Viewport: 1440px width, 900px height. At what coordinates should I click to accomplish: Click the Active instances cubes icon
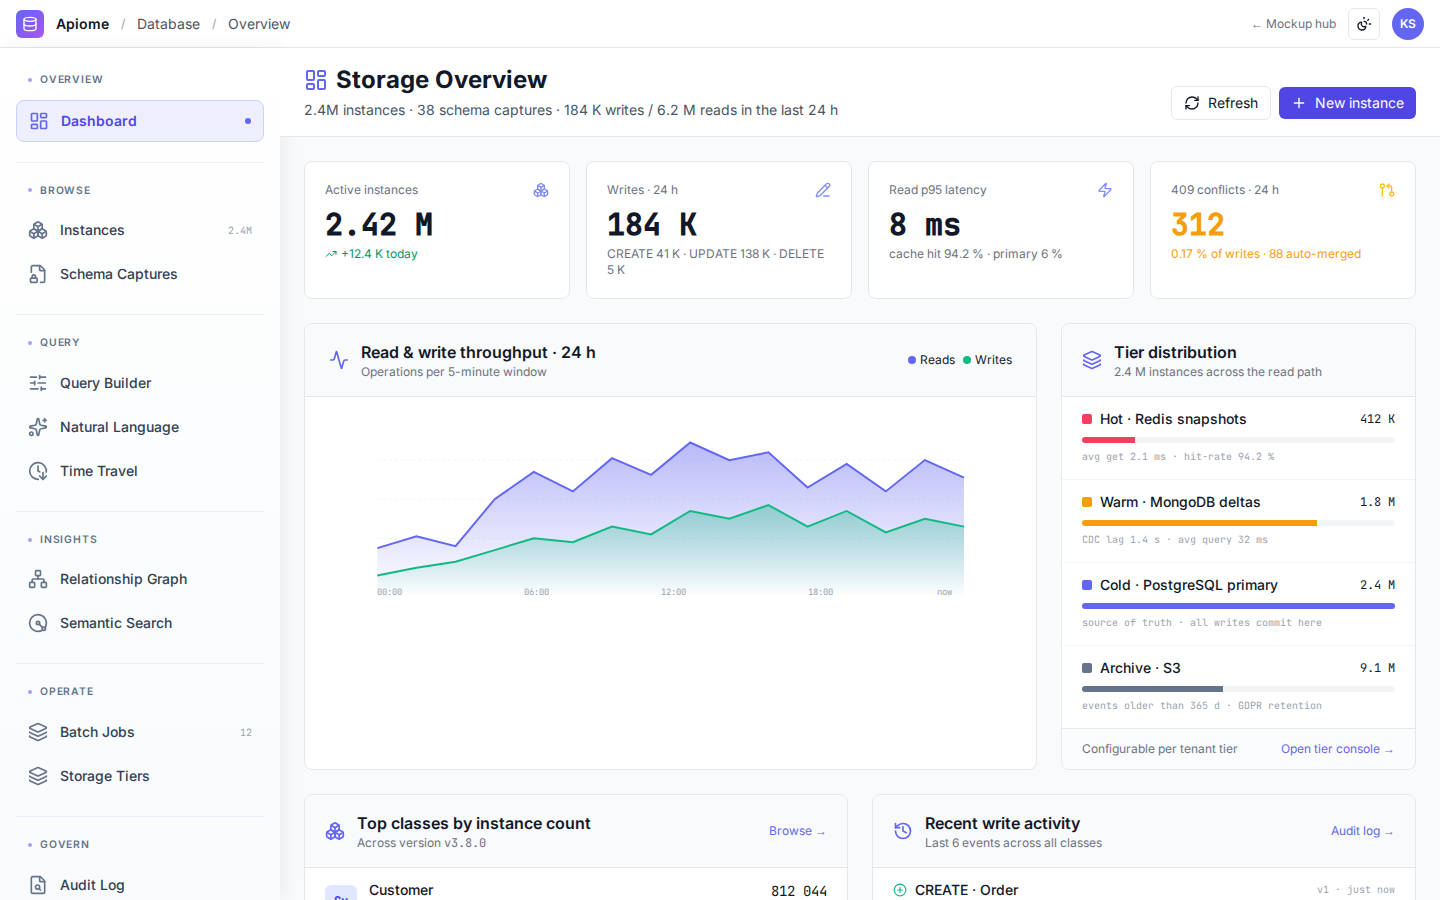541,190
